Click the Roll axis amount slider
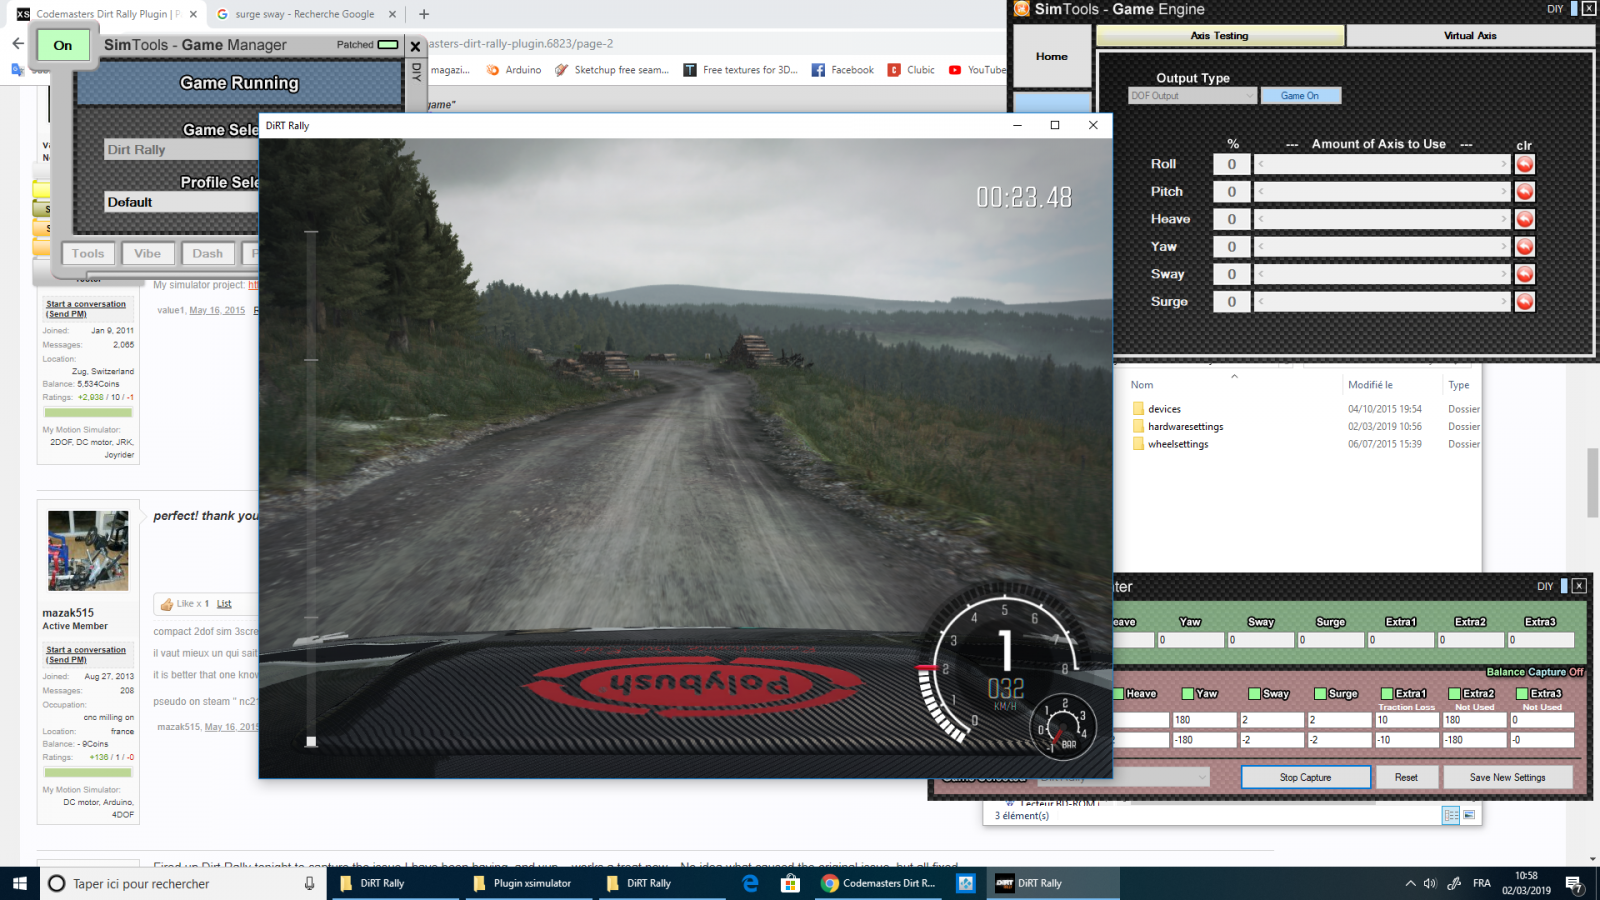 (1383, 164)
